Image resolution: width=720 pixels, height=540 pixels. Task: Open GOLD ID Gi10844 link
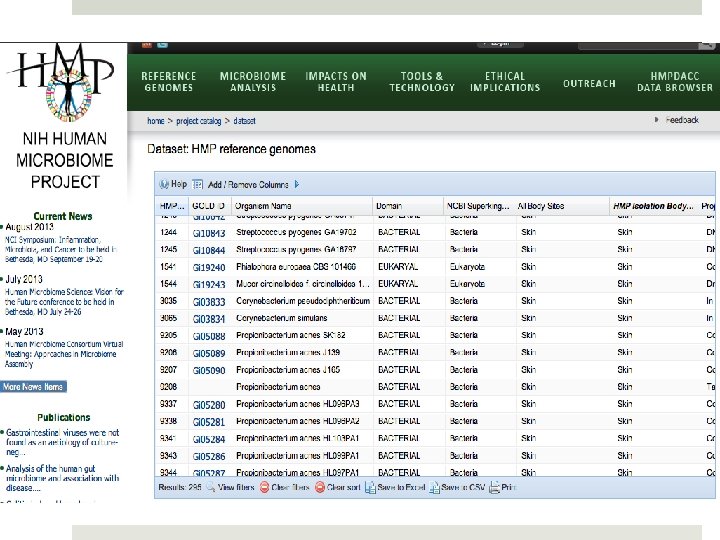pos(209,250)
